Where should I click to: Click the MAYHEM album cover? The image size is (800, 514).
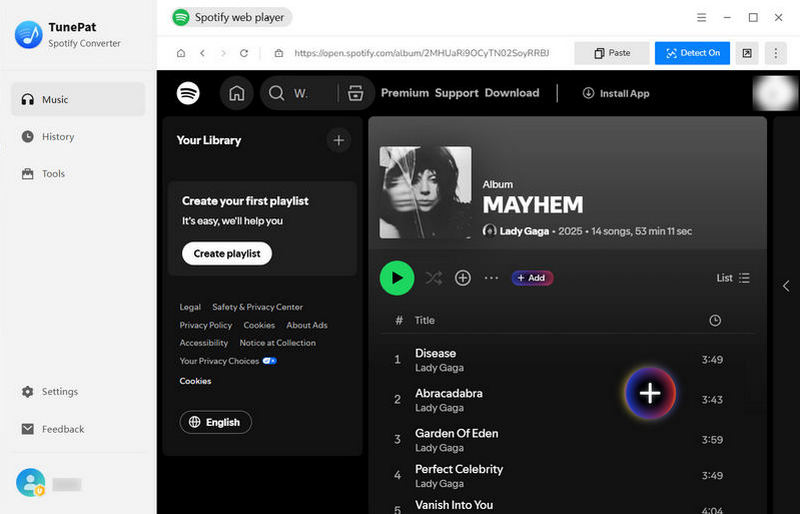pos(426,192)
